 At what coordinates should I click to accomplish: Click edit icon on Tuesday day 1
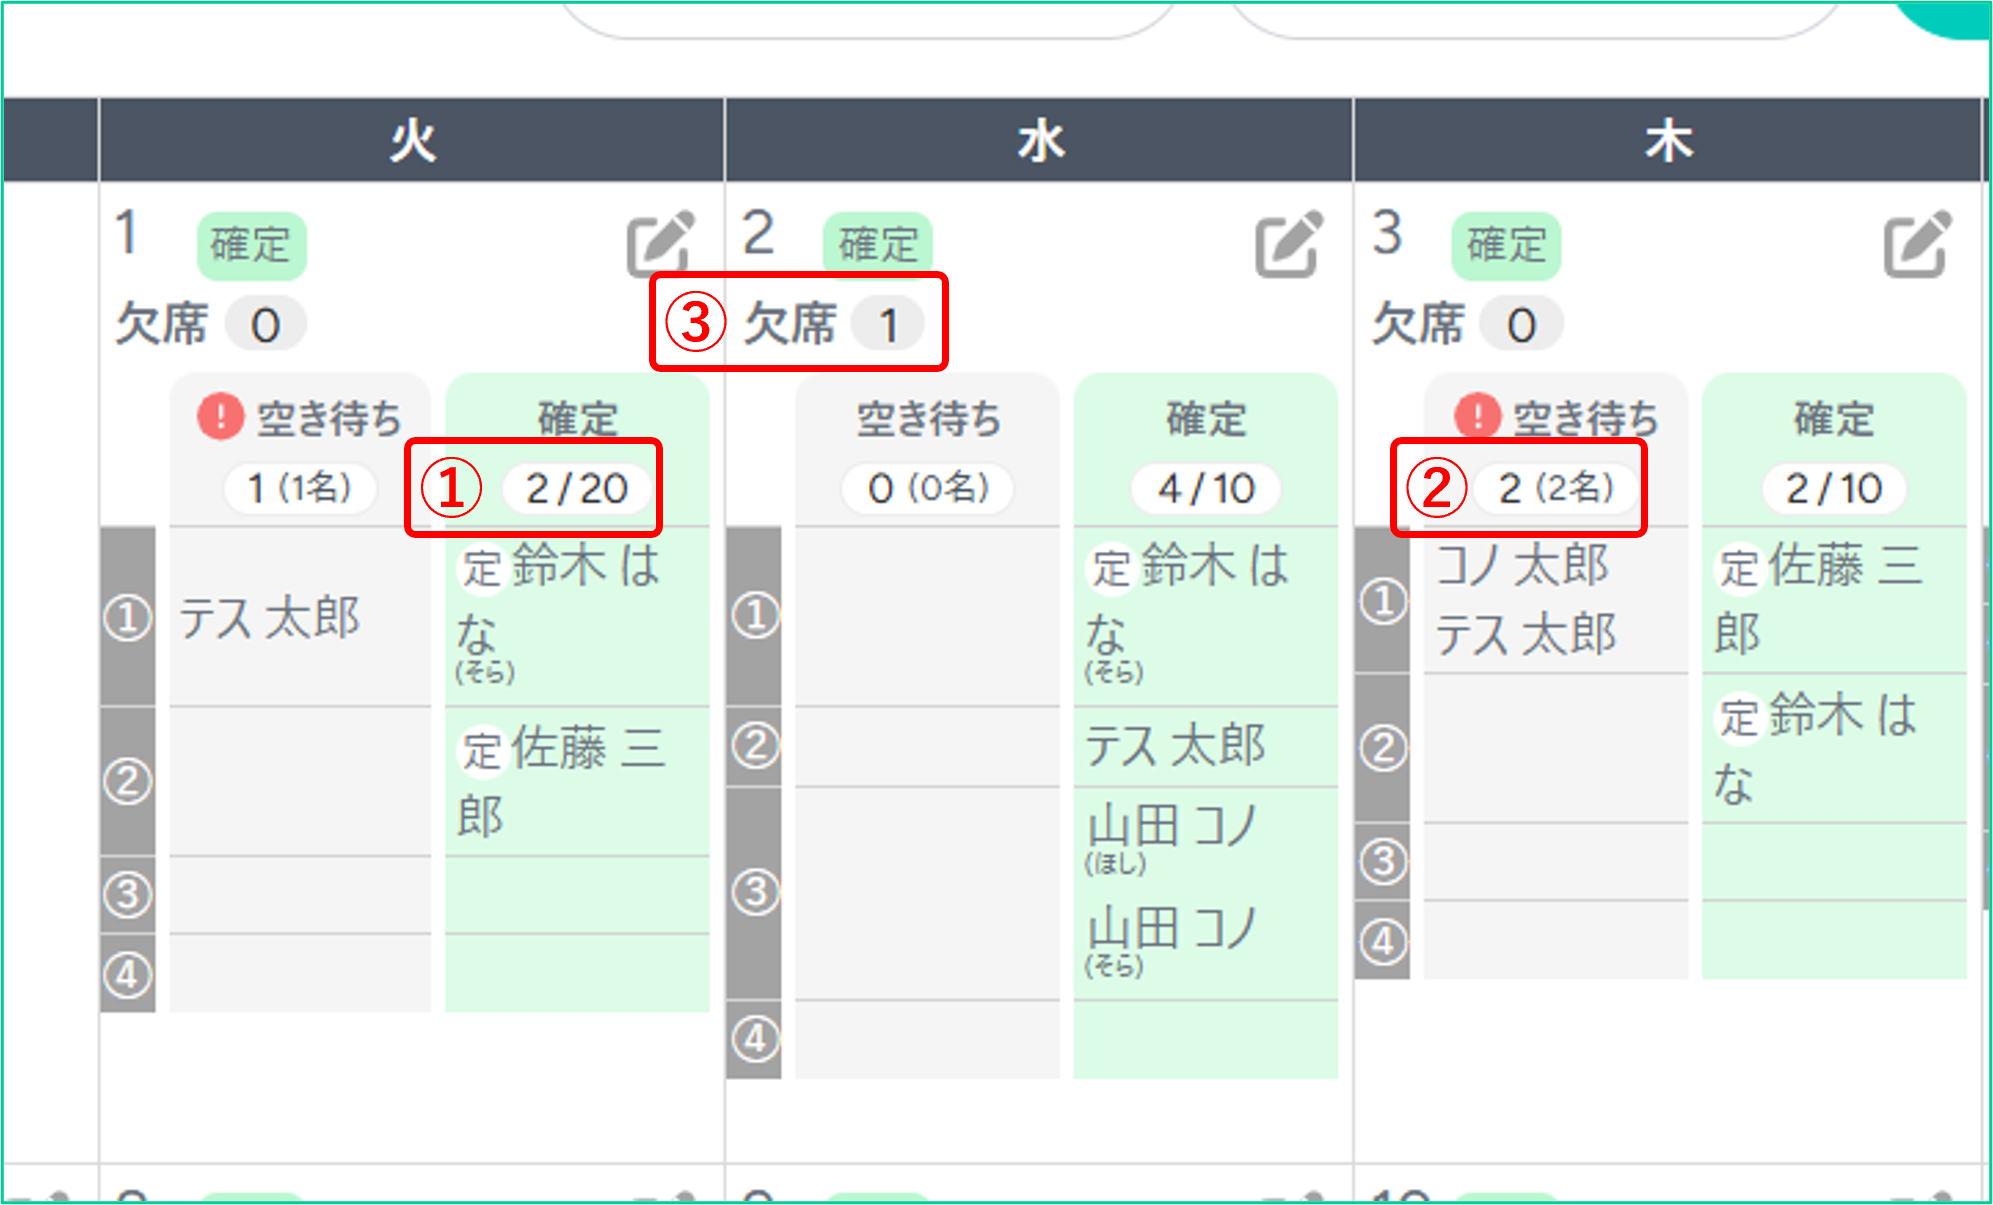point(659,243)
